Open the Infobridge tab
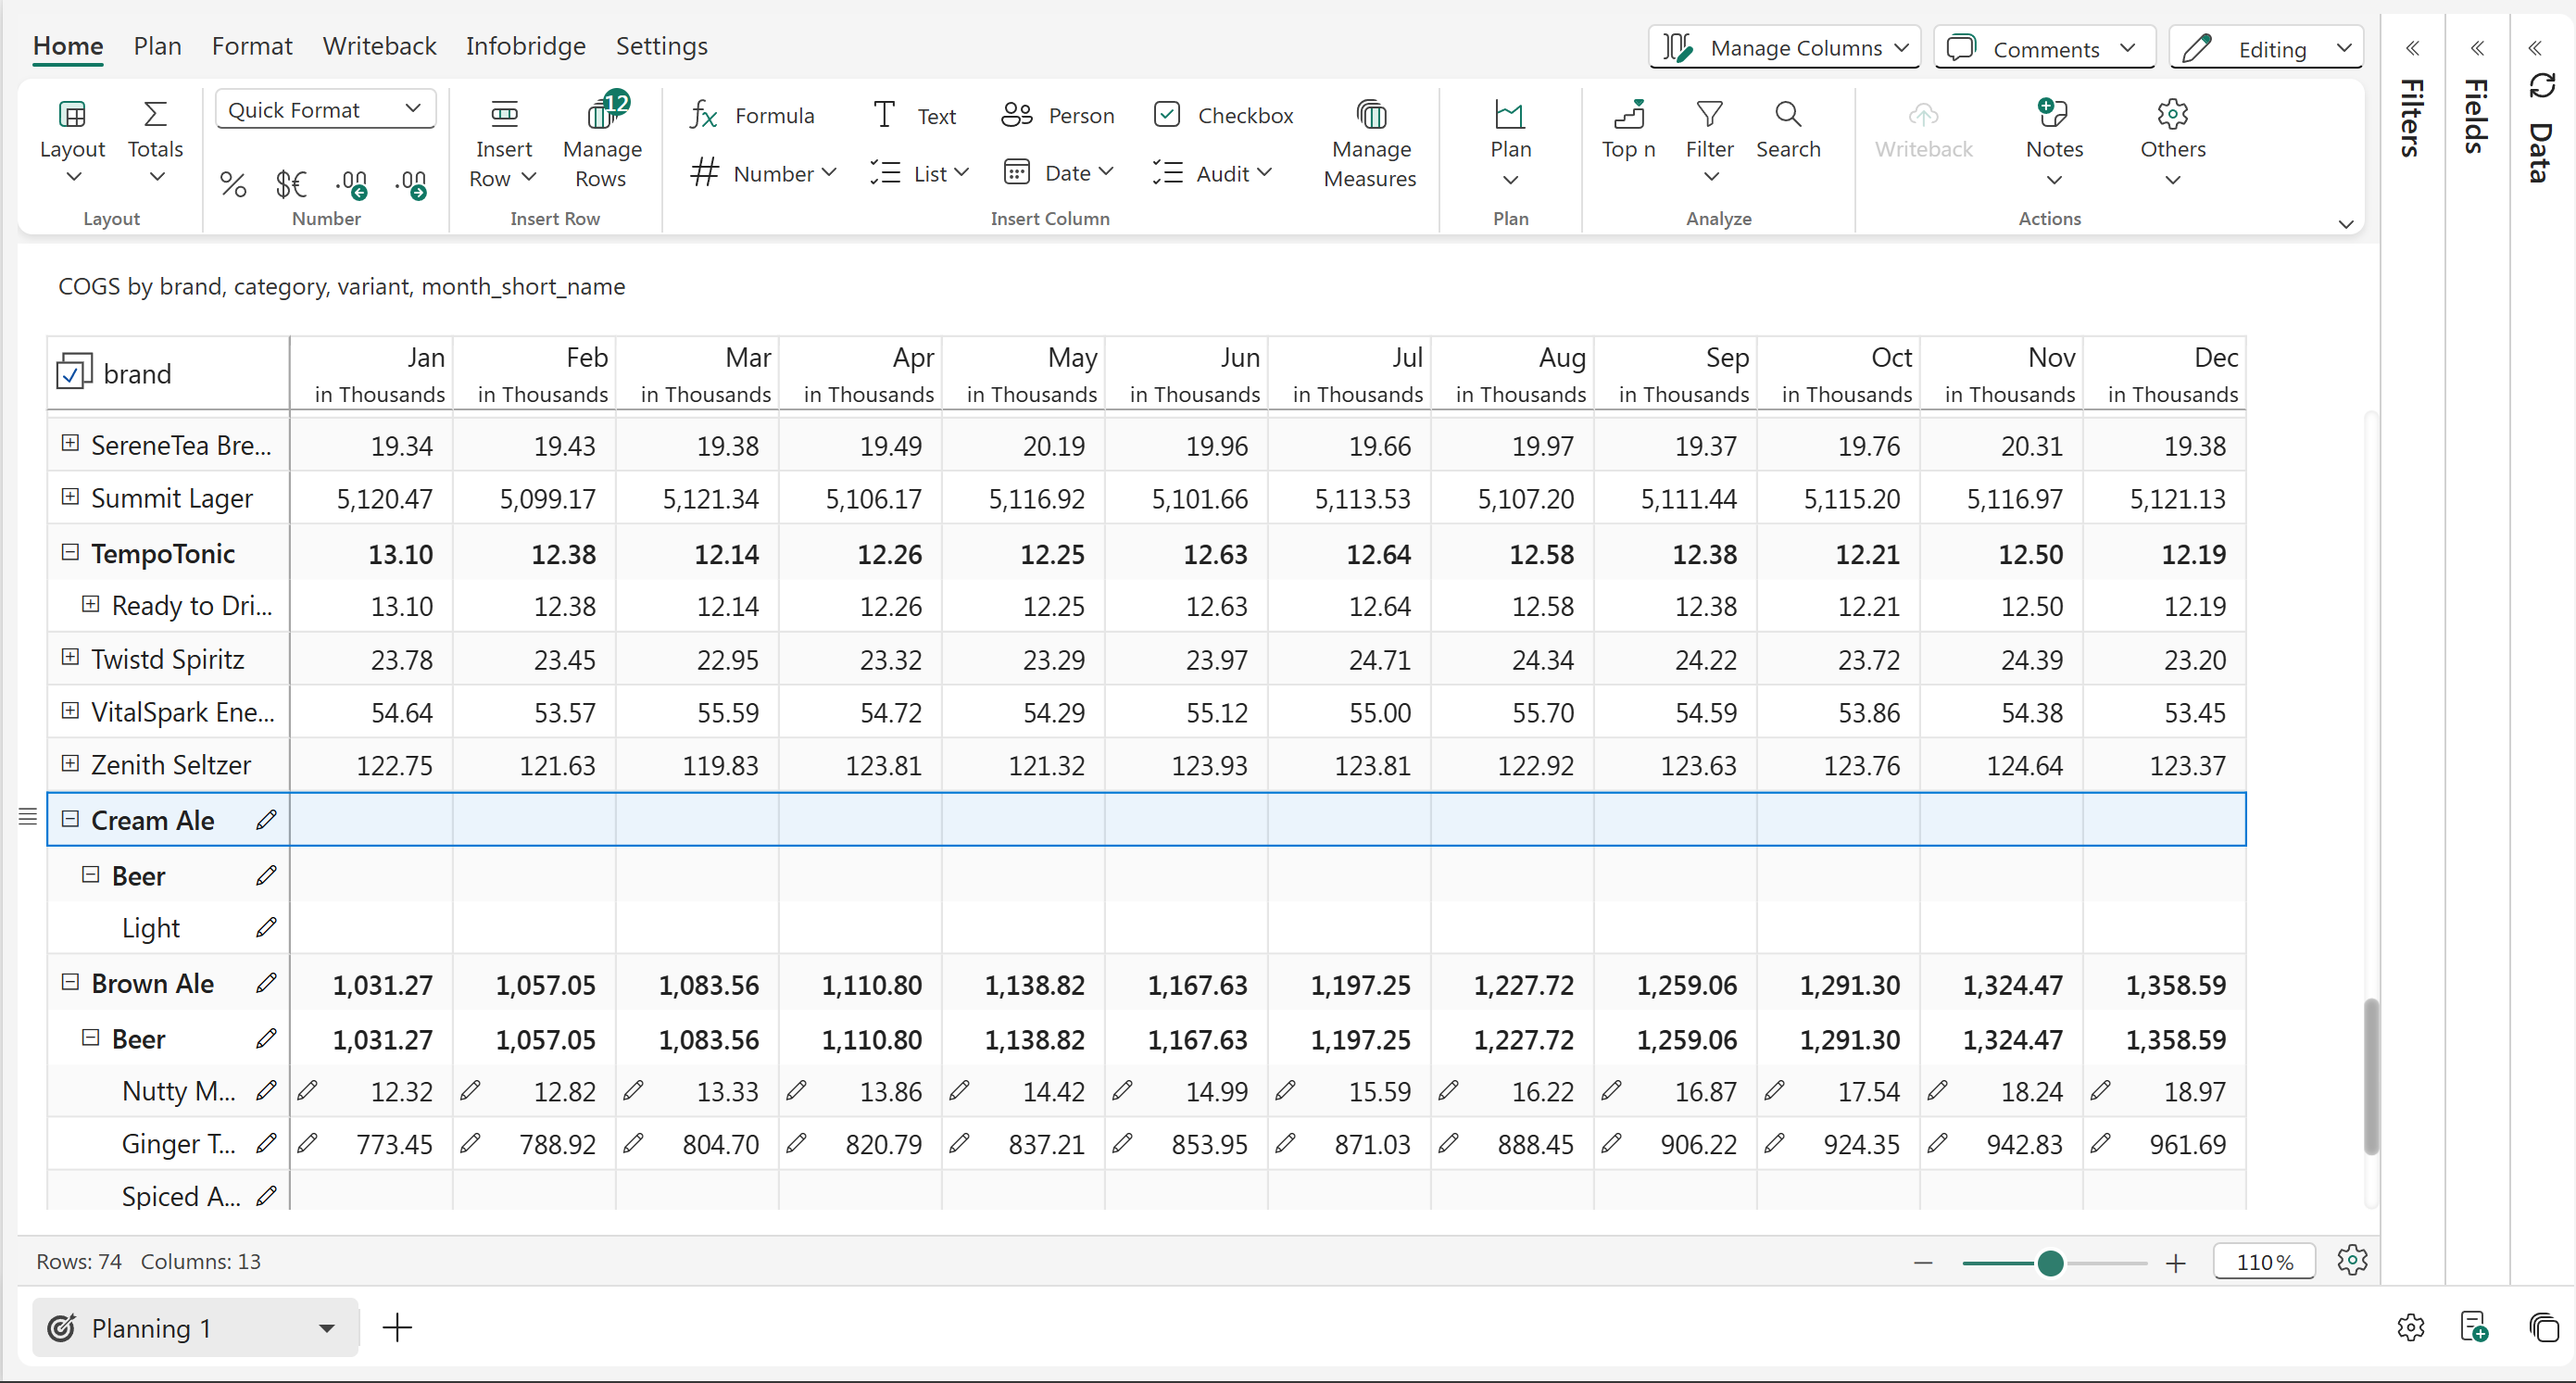The width and height of the screenshot is (2576, 1383). tap(525, 46)
